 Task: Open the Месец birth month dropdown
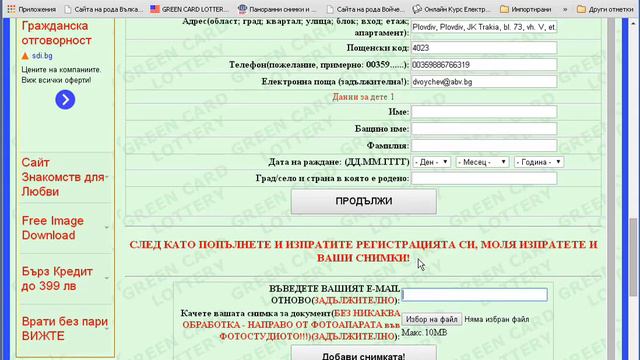(x=482, y=162)
